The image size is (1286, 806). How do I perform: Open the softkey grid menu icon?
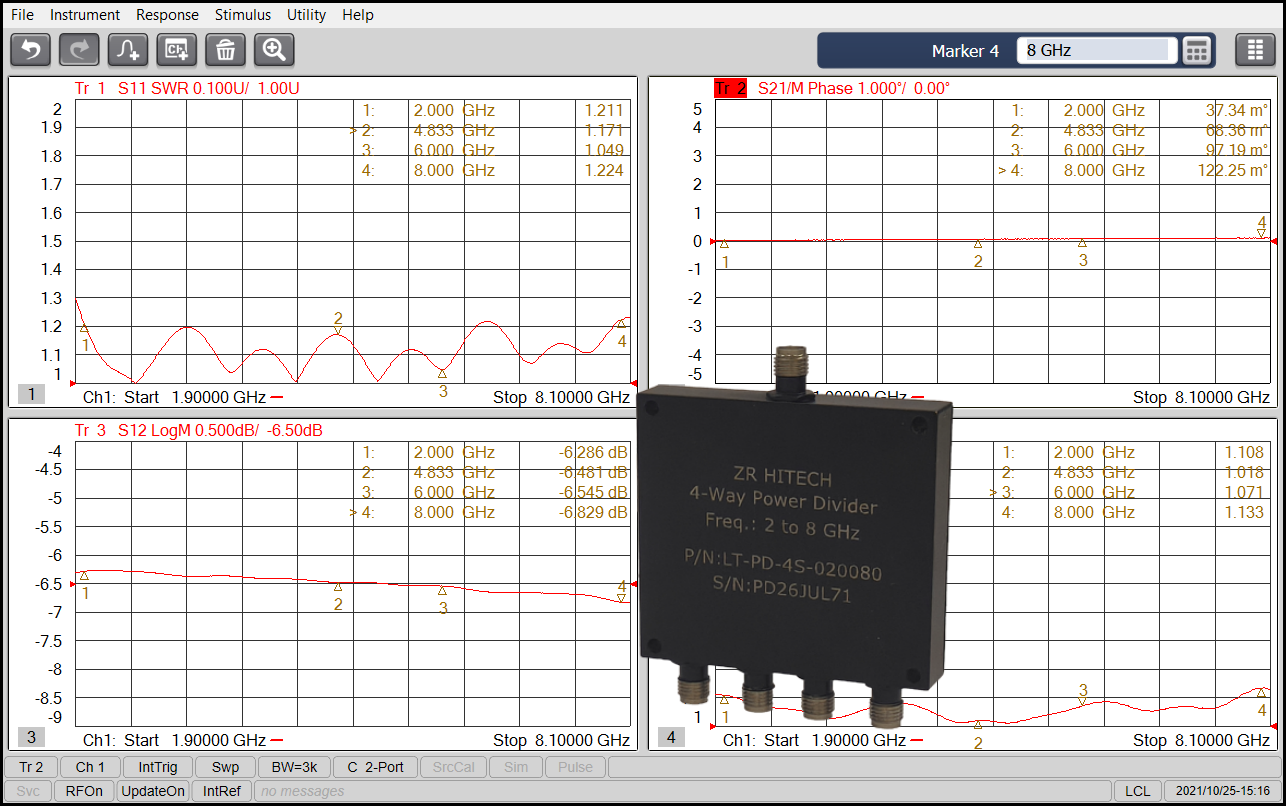click(1255, 50)
